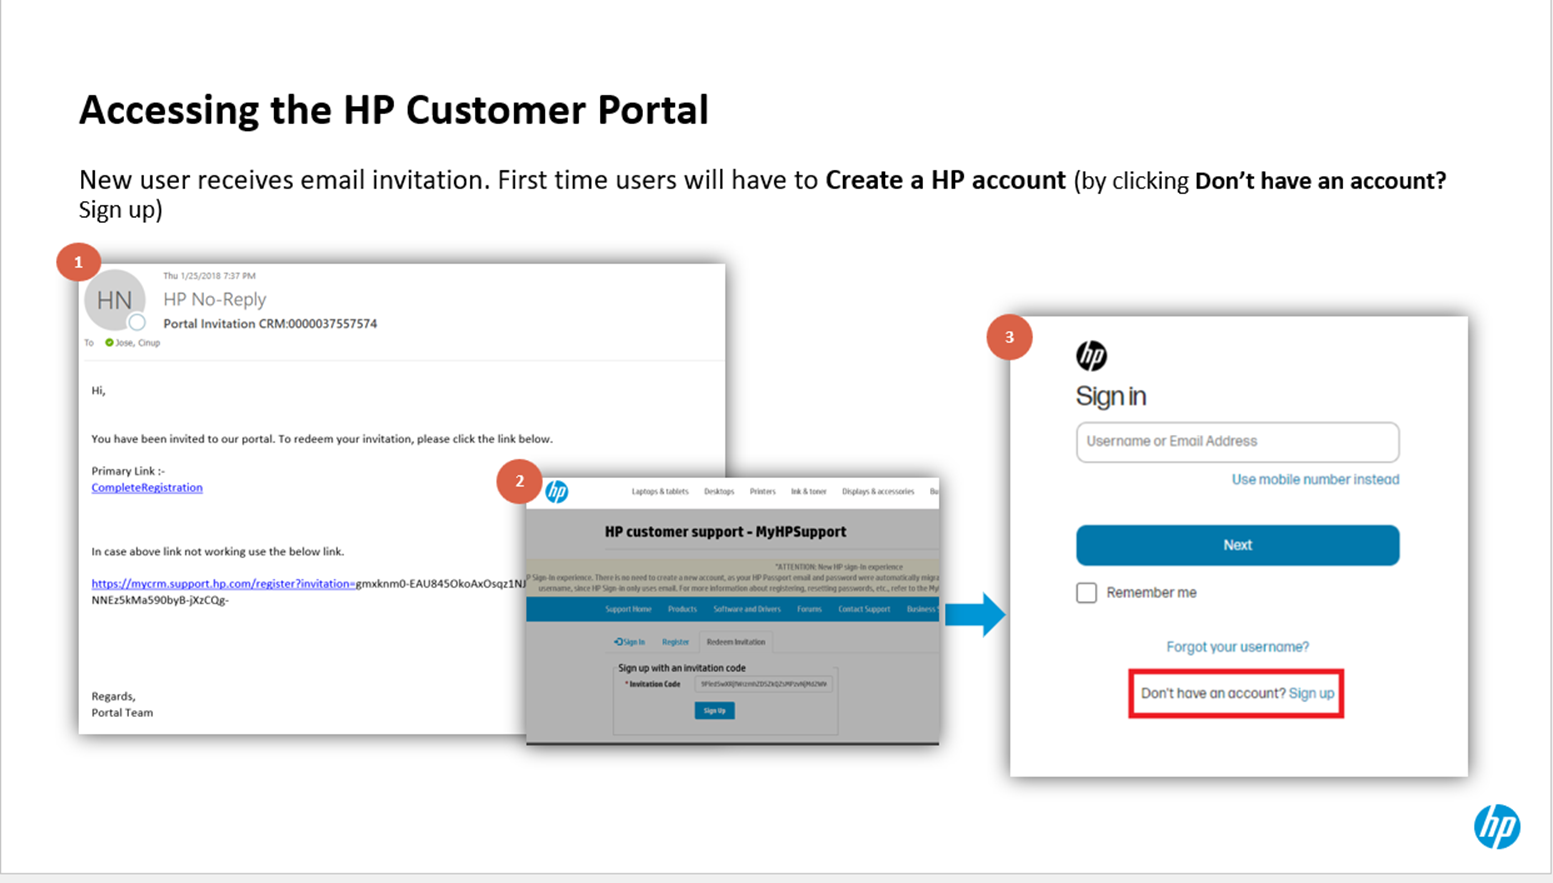Enable the Remember me checkbox
Image resolution: width=1553 pixels, height=883 pixels.
click(1086, 592)
